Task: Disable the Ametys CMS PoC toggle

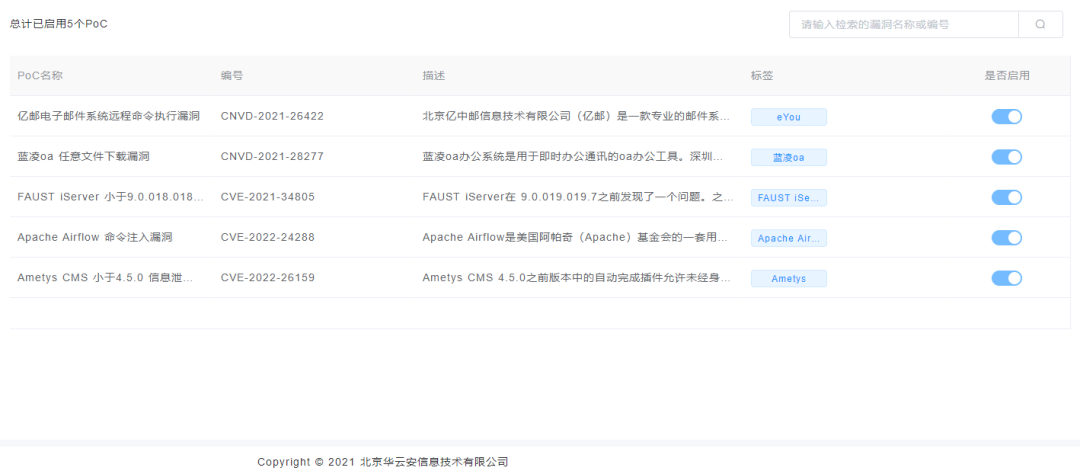Action: [x=1006, y=278]
